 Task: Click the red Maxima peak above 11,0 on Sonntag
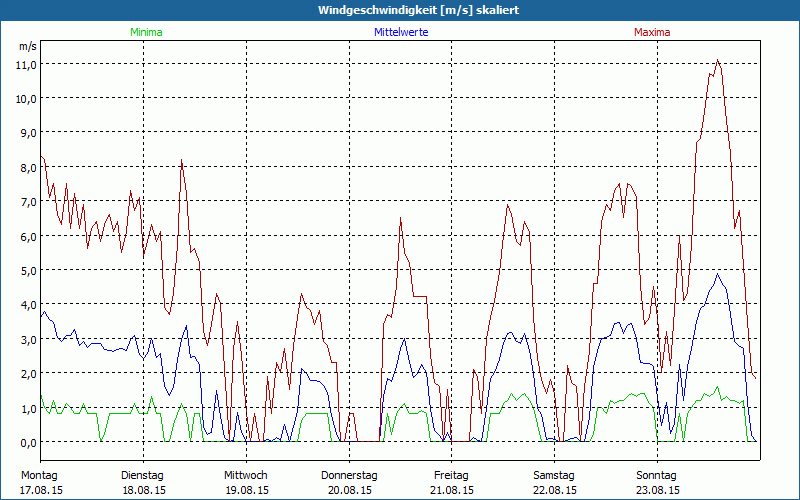point(718,60)
